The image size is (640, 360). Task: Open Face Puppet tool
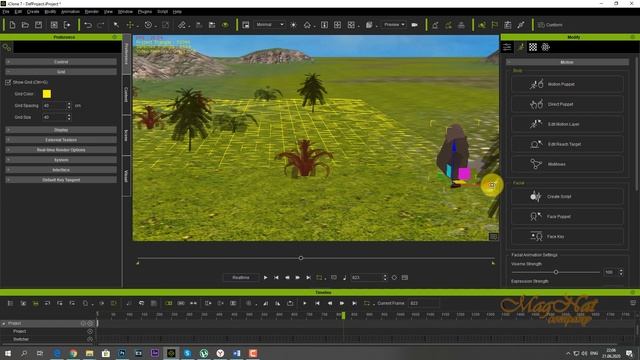click(x=567, y=216)
